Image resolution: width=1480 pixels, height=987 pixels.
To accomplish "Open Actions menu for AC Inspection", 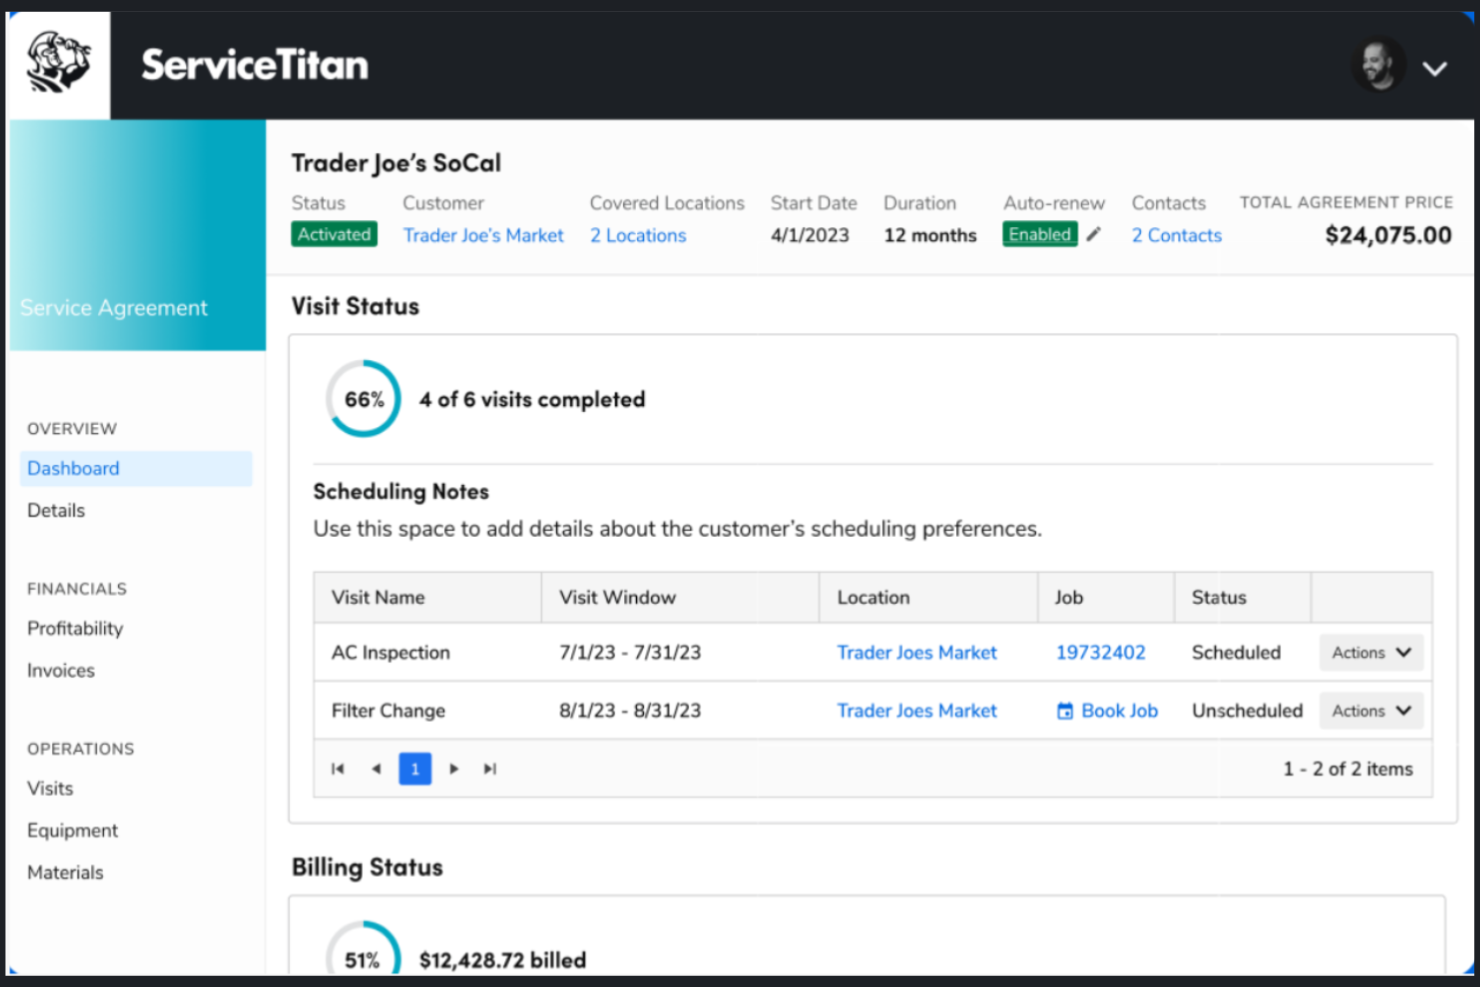I will 1370,652.
